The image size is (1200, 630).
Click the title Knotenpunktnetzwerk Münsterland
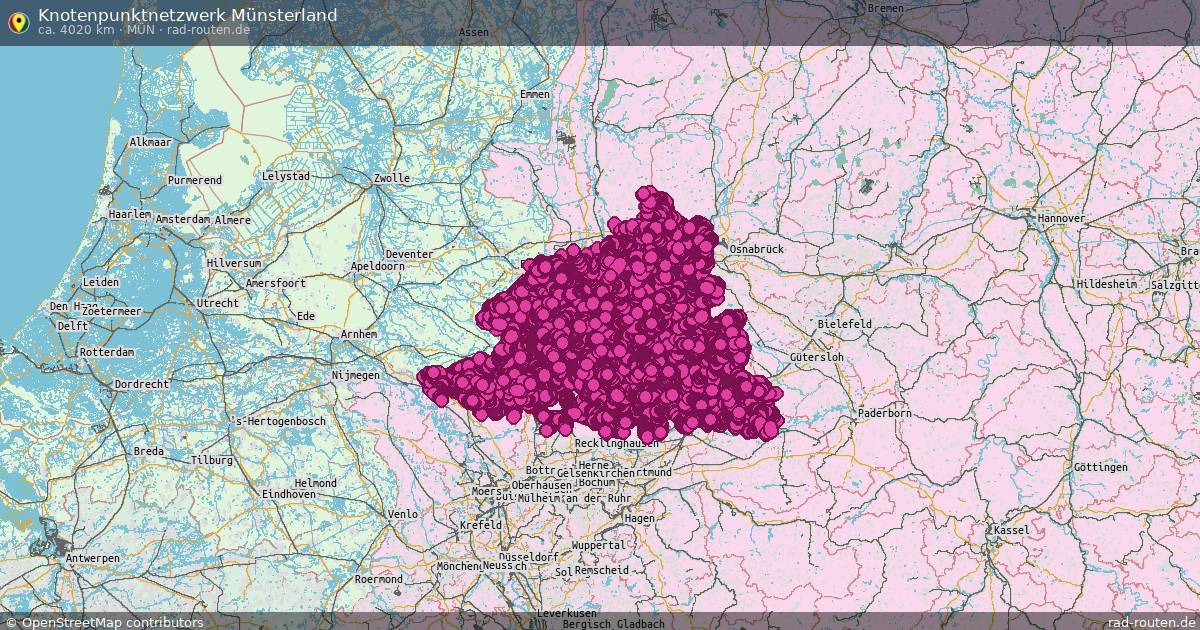point(186,15)
